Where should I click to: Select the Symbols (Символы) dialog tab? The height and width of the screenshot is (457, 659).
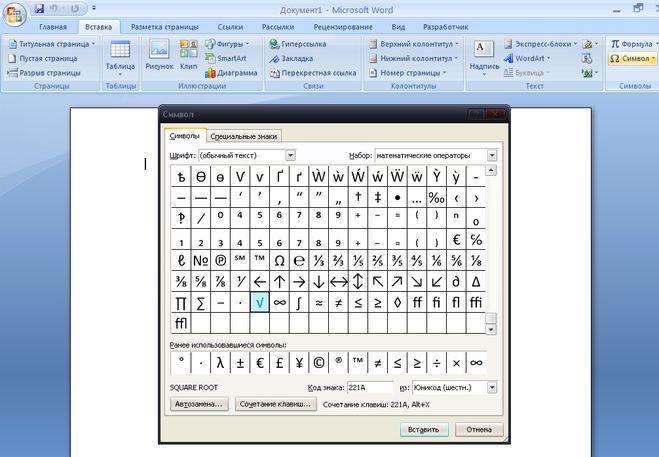[x=185, y=136]
